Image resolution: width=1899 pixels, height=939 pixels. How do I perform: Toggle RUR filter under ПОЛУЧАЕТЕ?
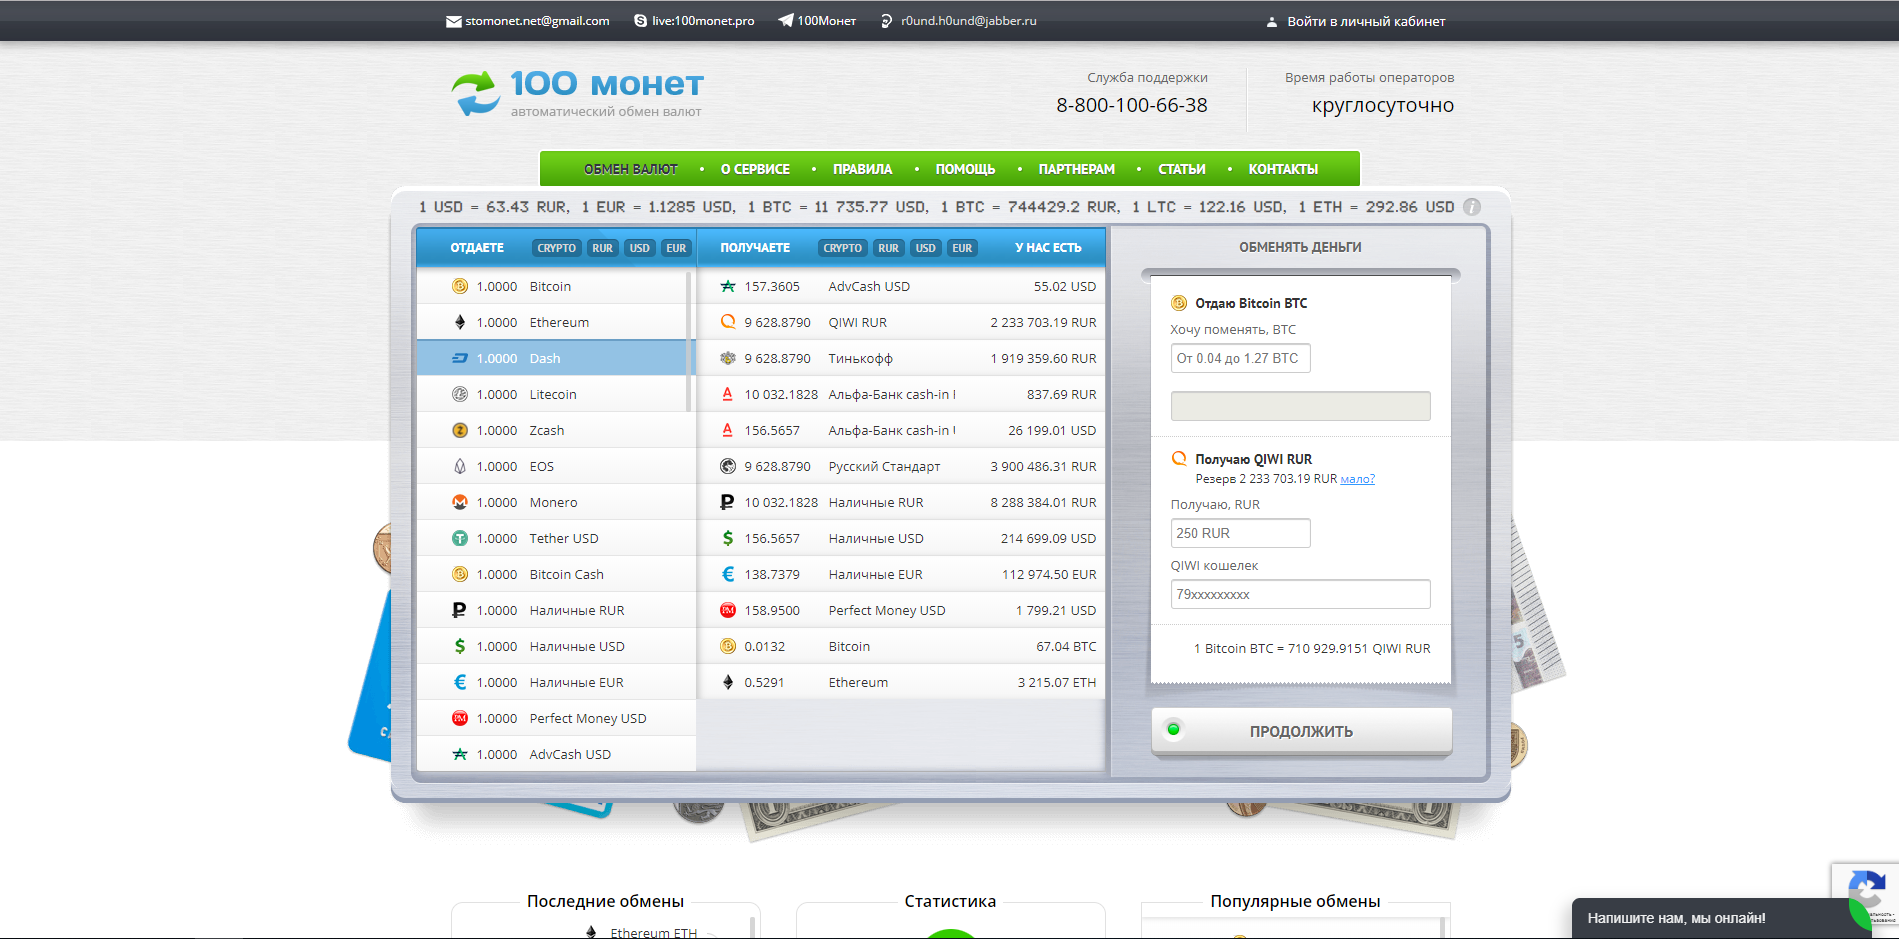tap(888, 248)
